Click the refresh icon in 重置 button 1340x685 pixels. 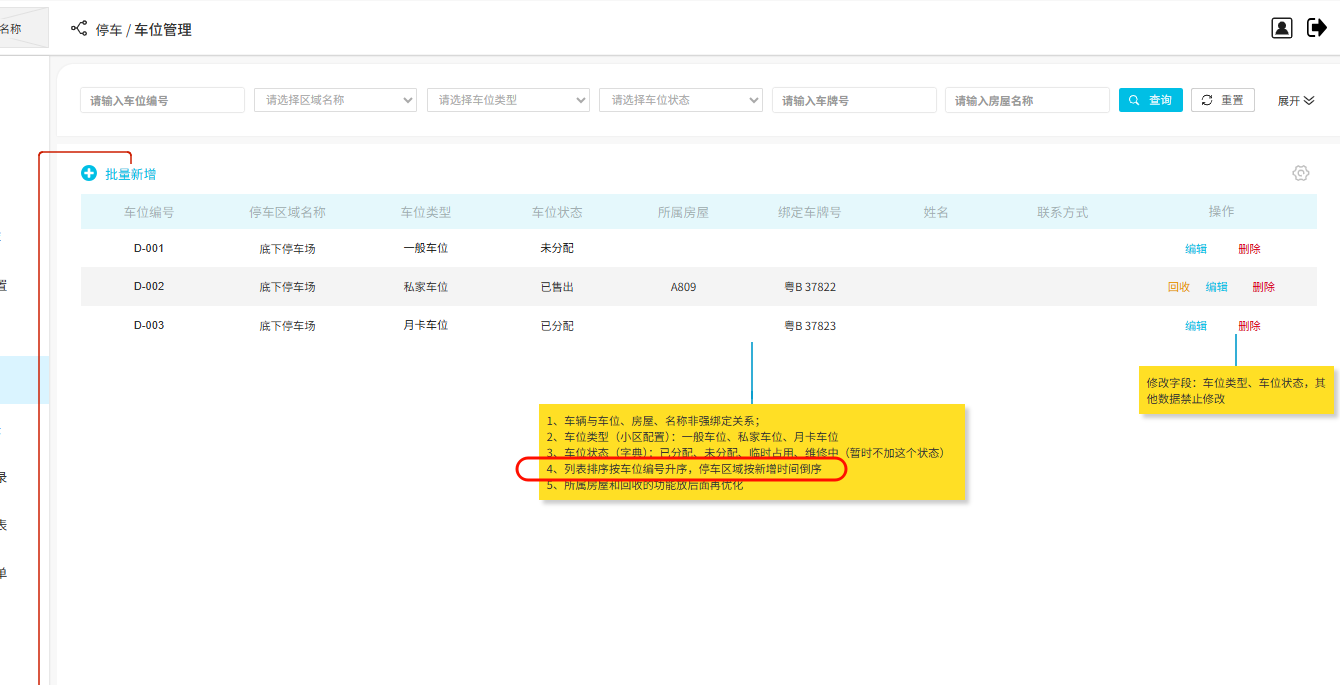(x=1207, y=100)
